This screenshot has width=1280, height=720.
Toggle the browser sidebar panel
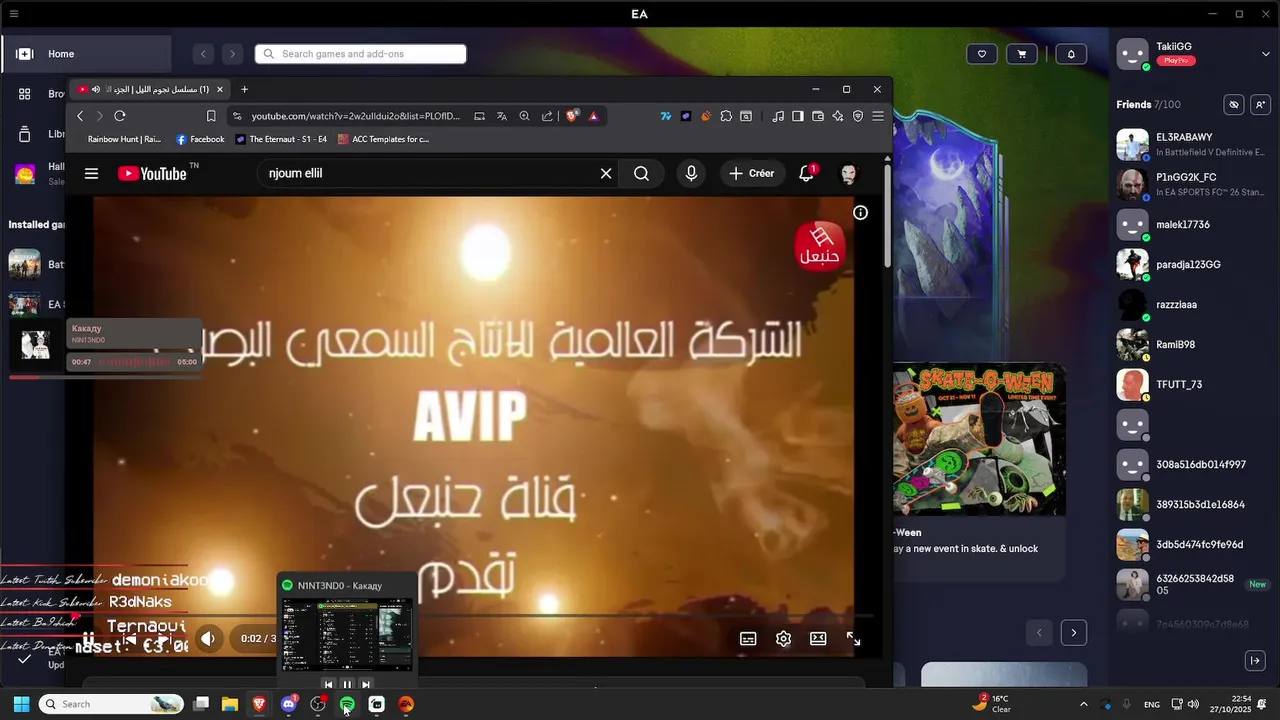point(798,116)
